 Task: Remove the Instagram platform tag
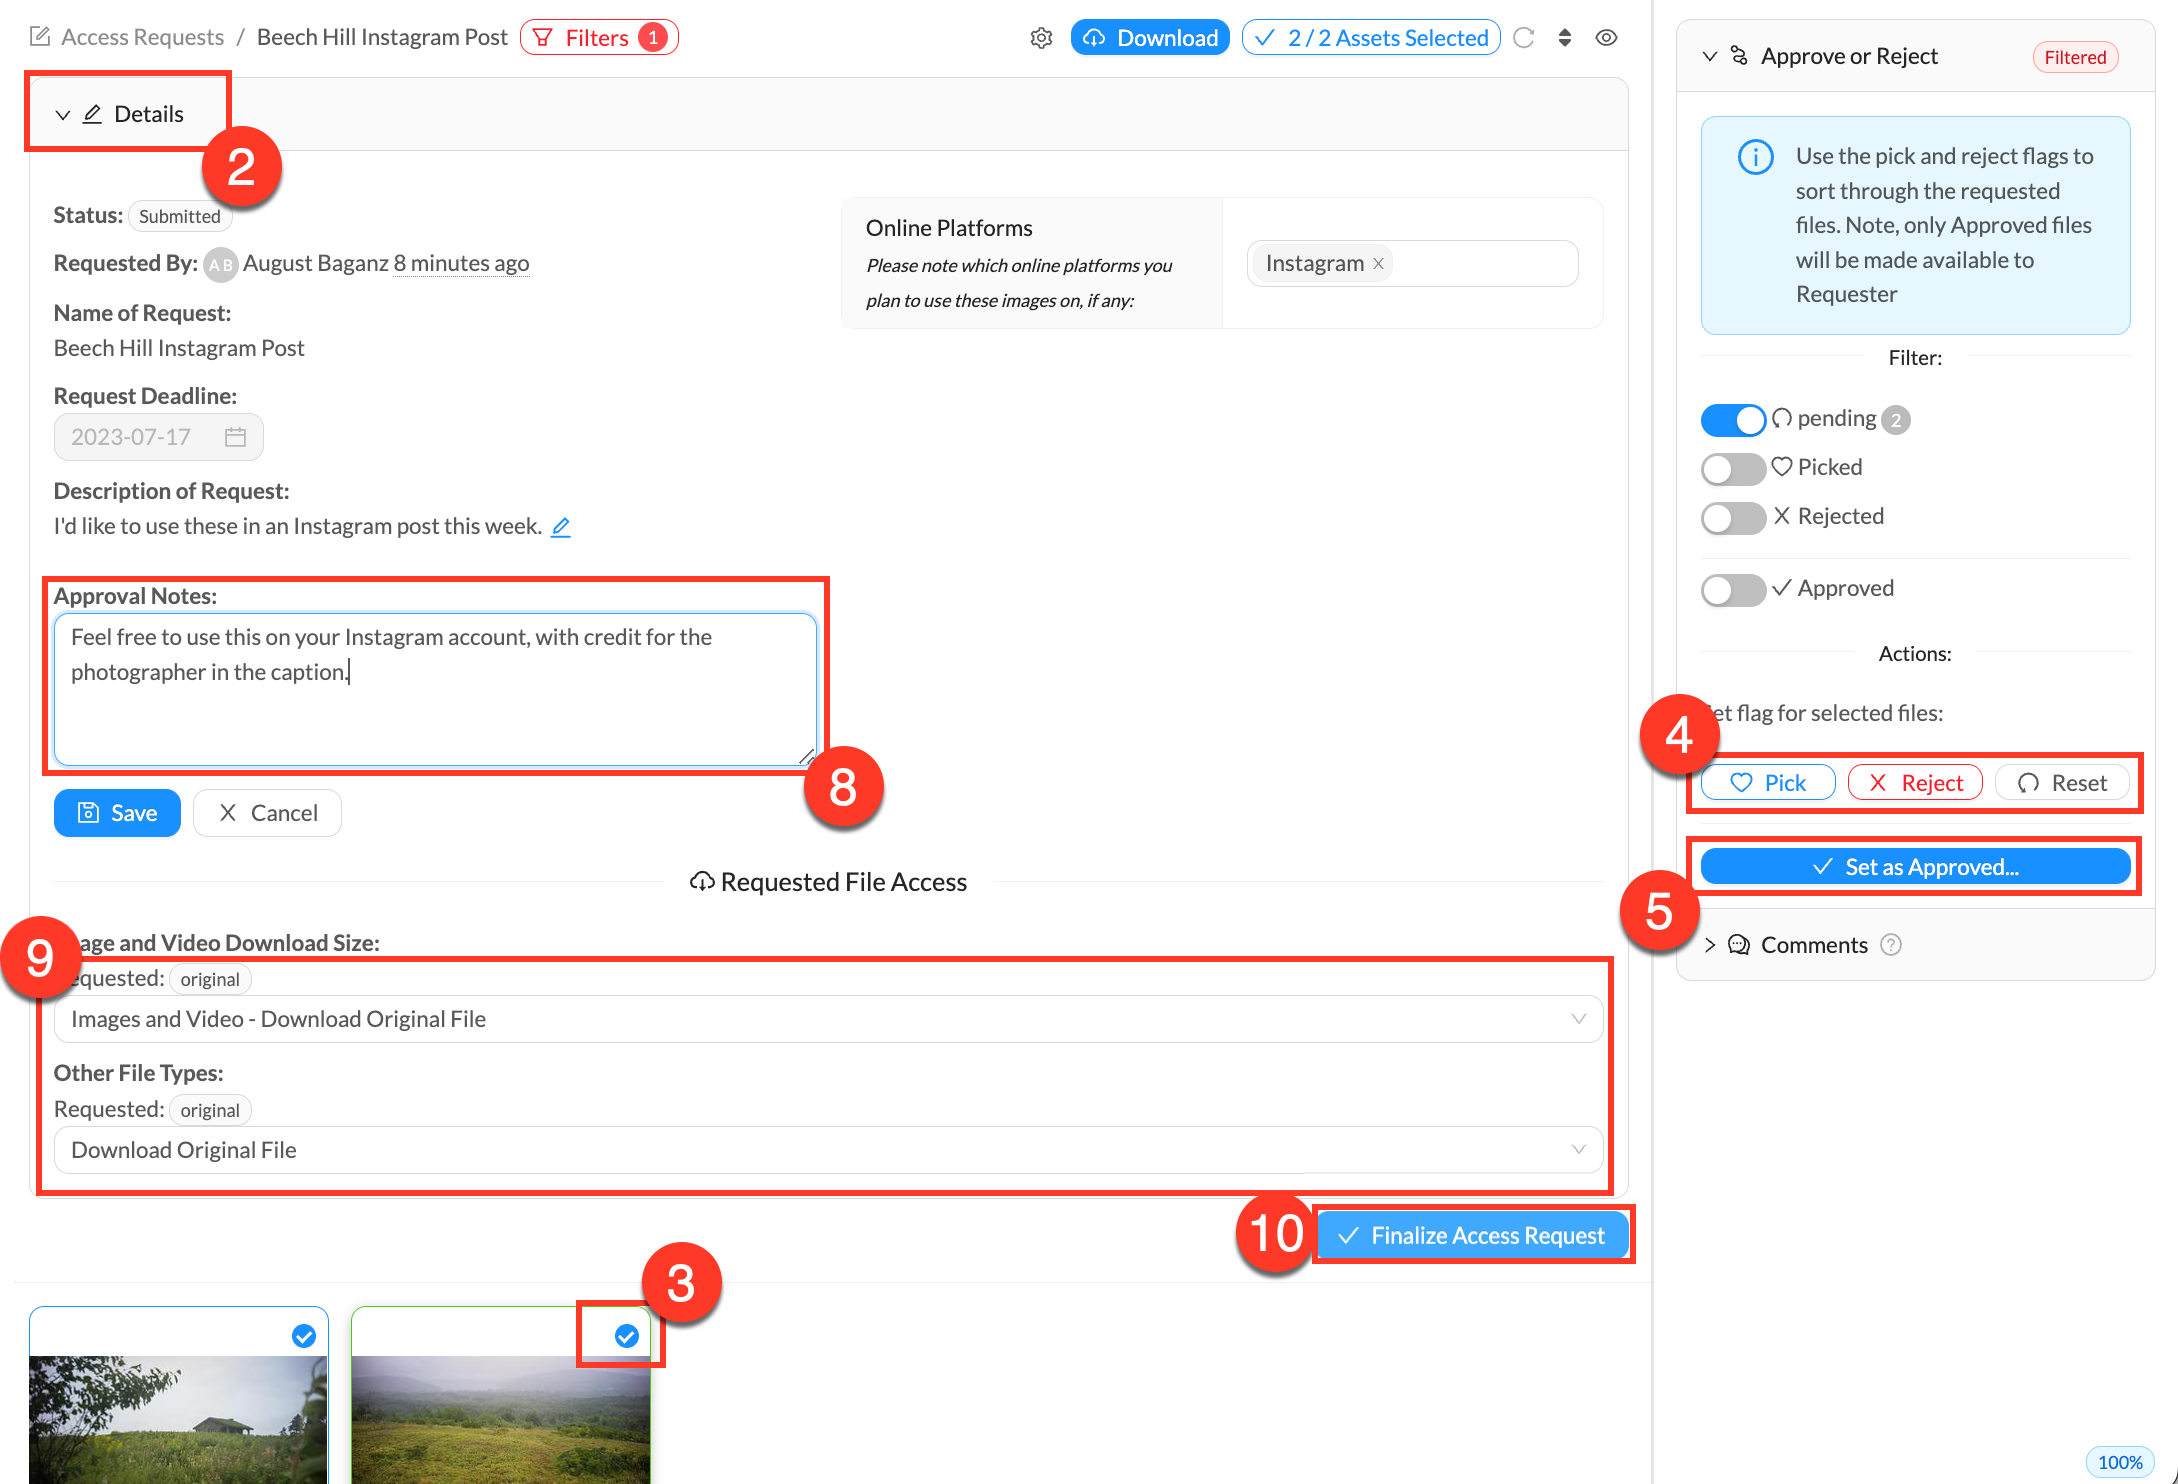[x=1378, y=263]
